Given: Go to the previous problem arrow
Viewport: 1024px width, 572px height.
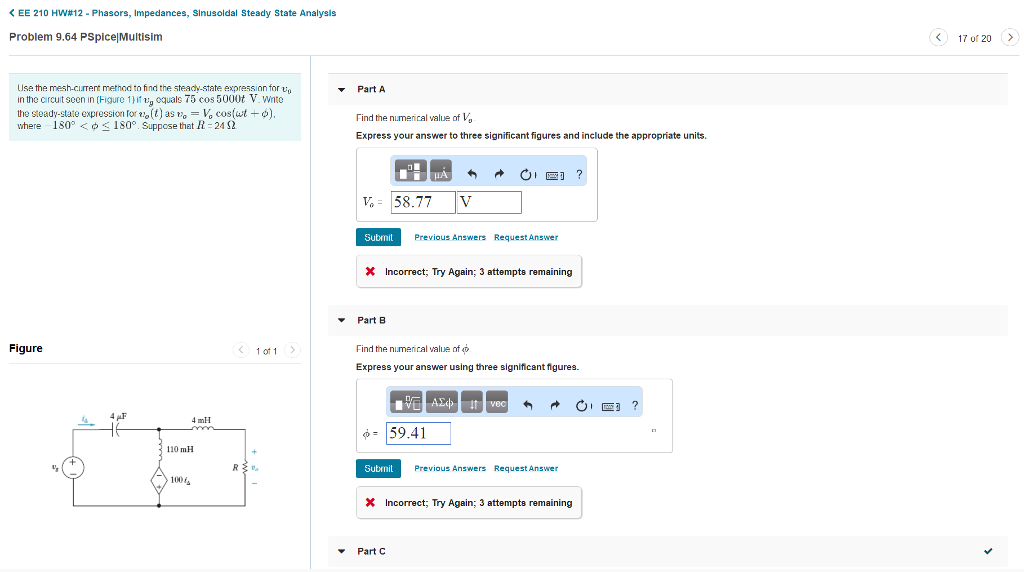Looking at the screenshot, I should tap(938, 38).
